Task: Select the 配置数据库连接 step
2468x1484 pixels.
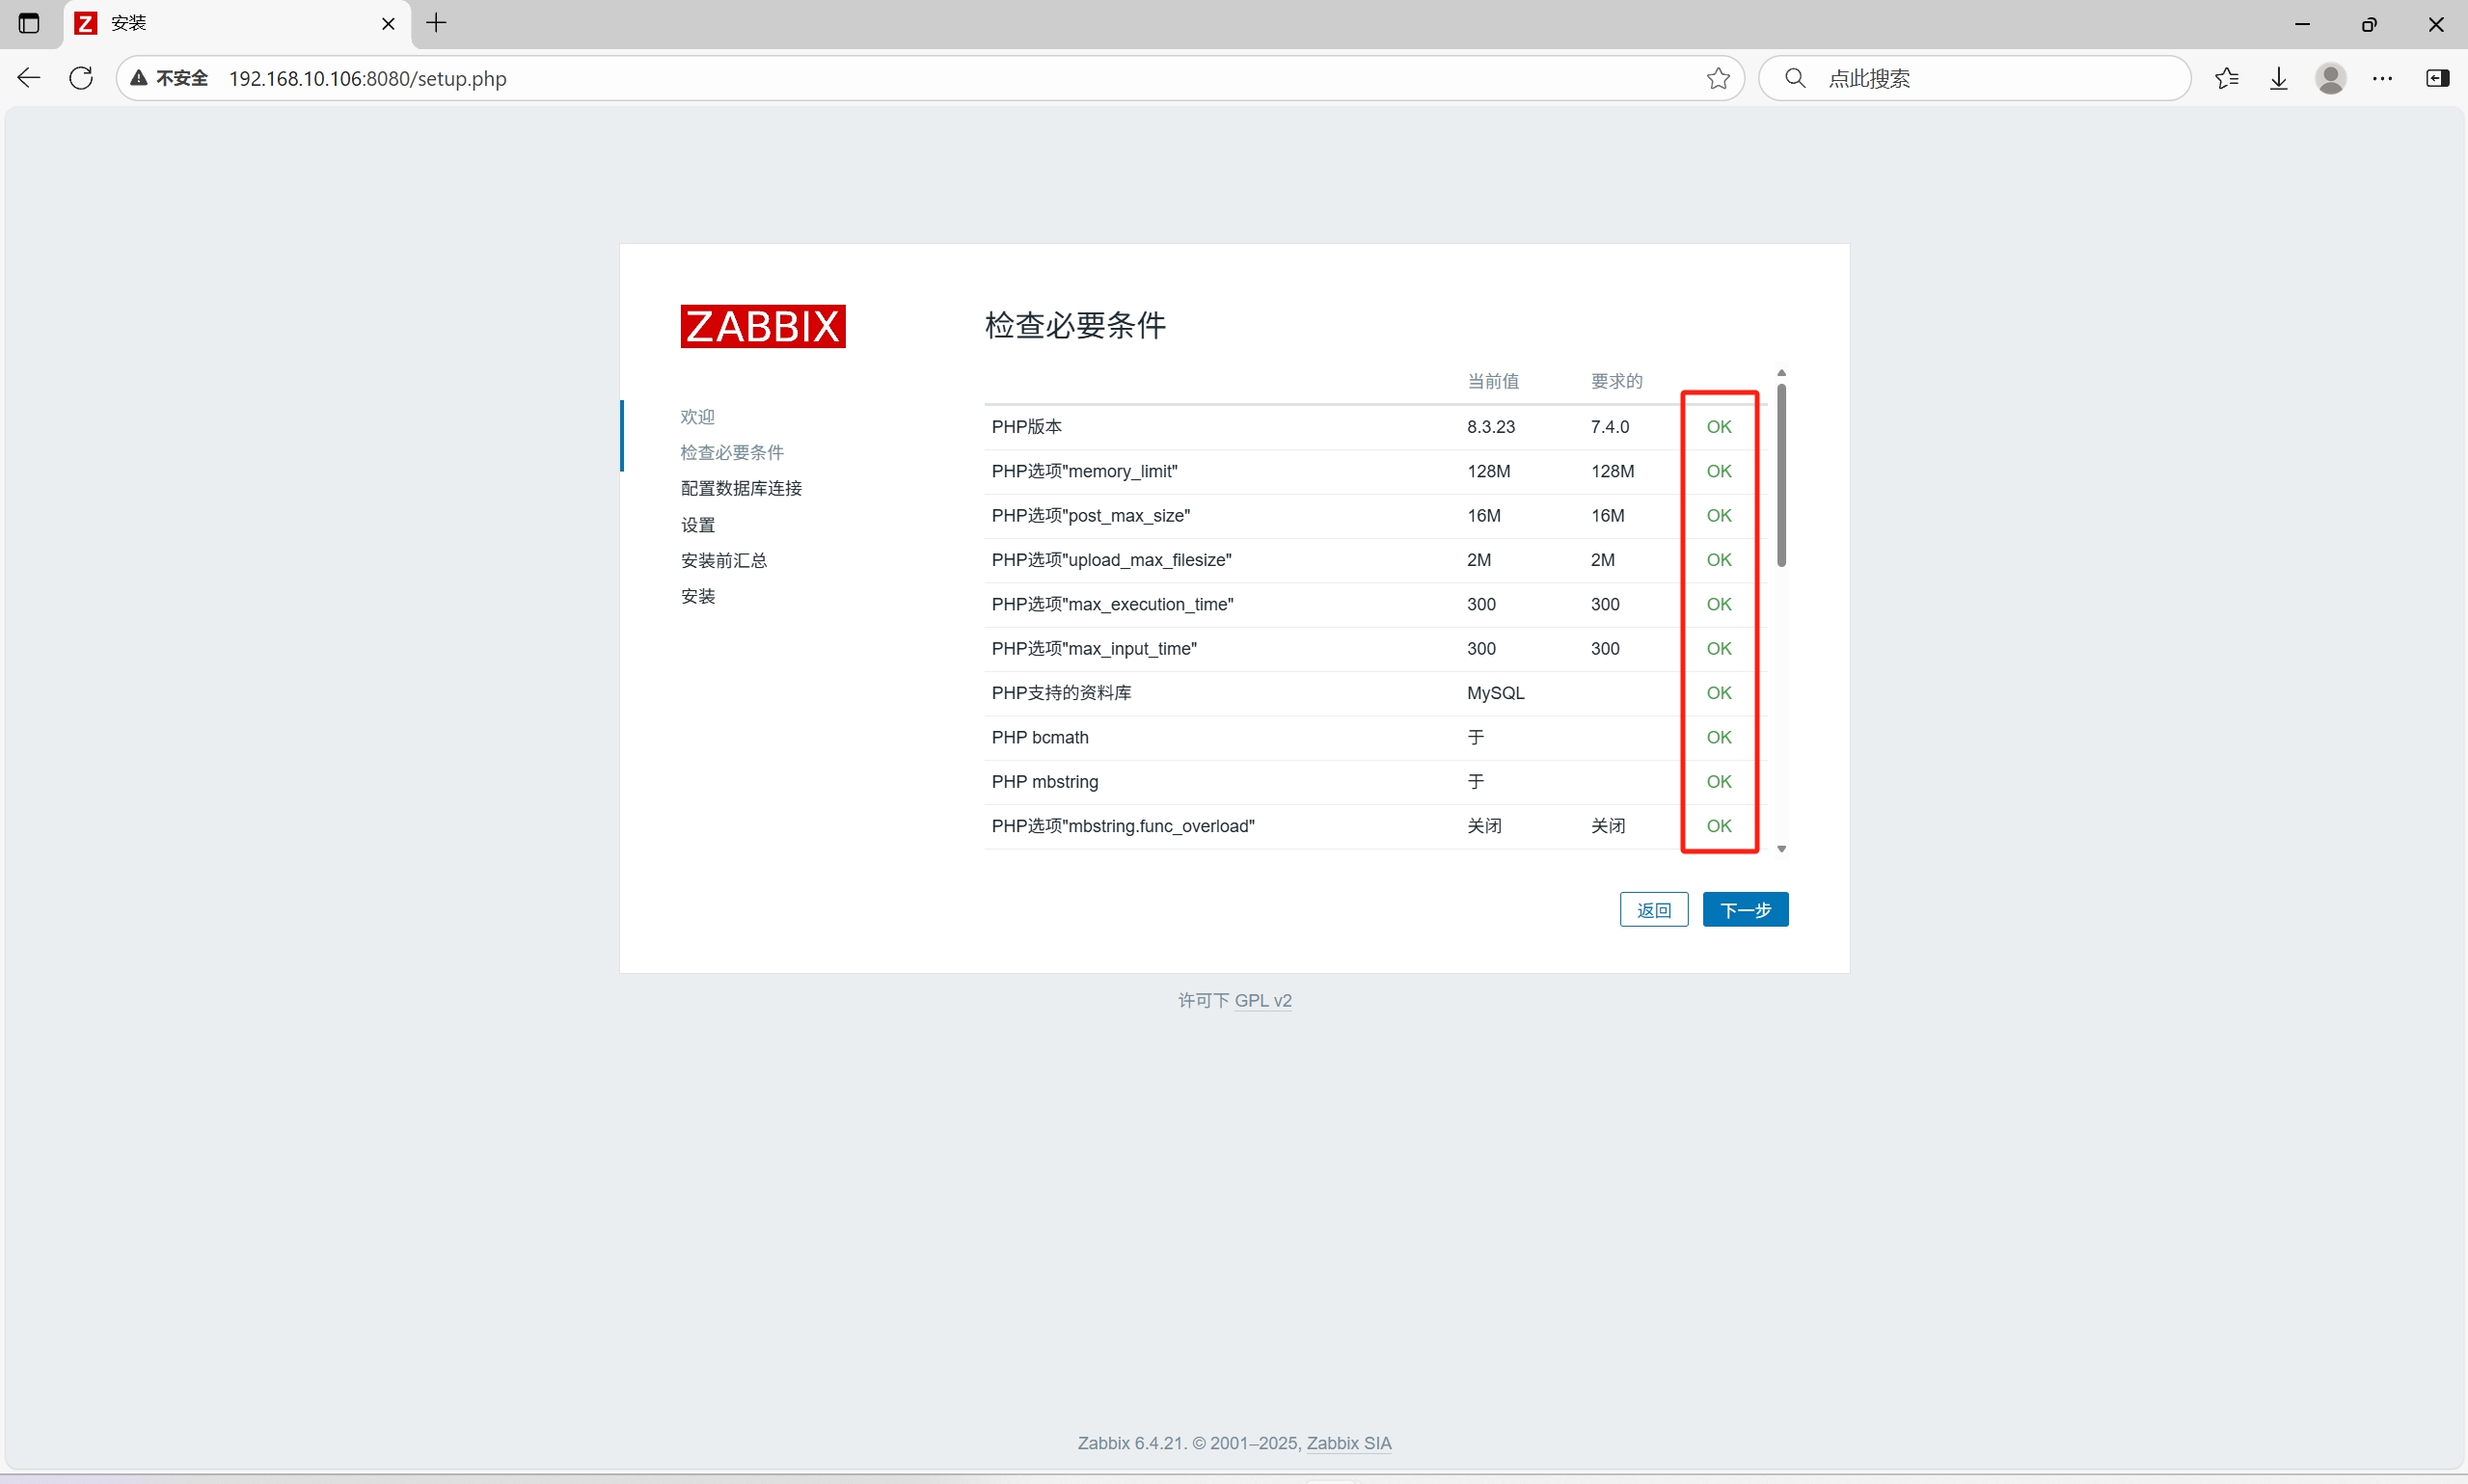Action: click(x=741, y=488)
